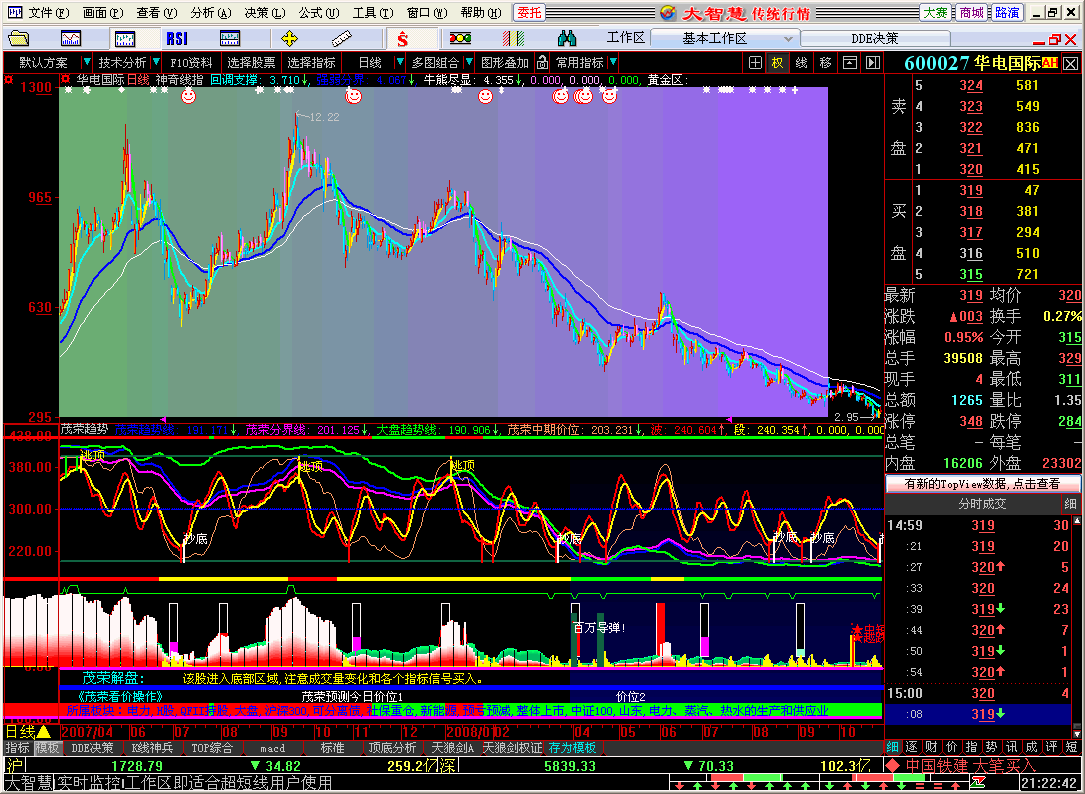The width and height of the screenshot is (1085, 794).
Task: Close the 600027 quote panel via X
Action: (x=1071, y=64)
